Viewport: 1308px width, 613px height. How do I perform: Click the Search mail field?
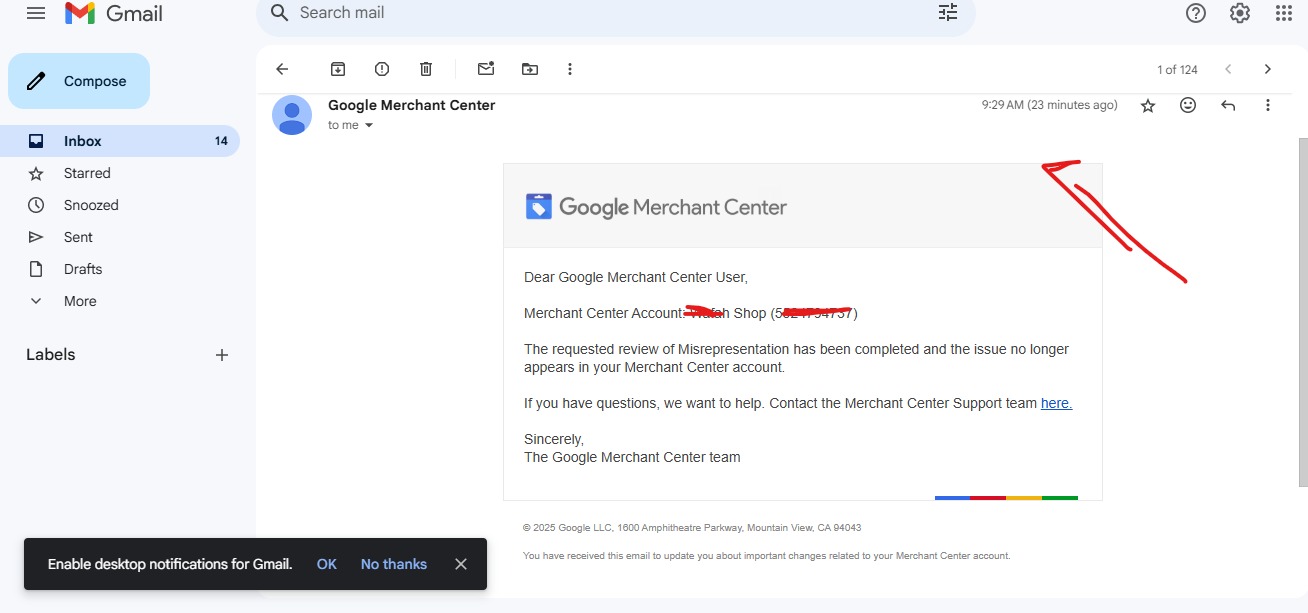600,13
